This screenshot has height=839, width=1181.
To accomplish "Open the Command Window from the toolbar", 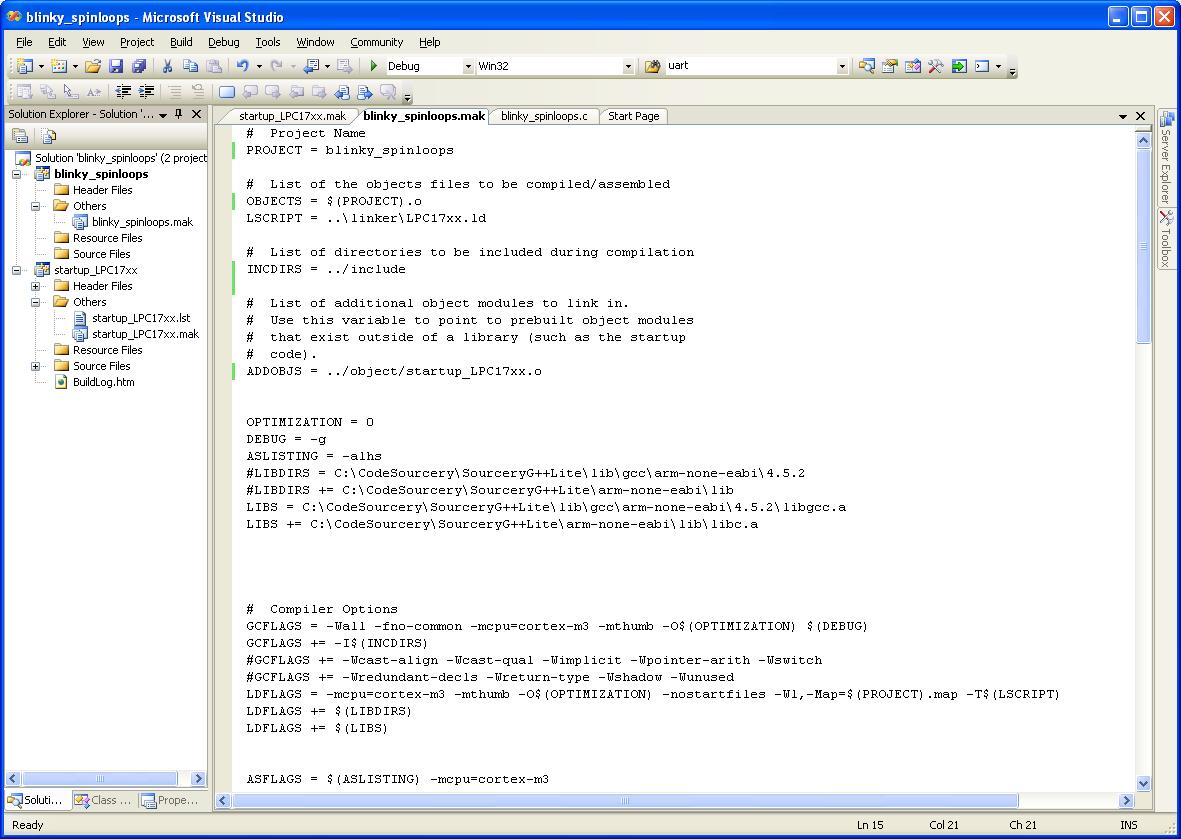I will pos(983,66).
